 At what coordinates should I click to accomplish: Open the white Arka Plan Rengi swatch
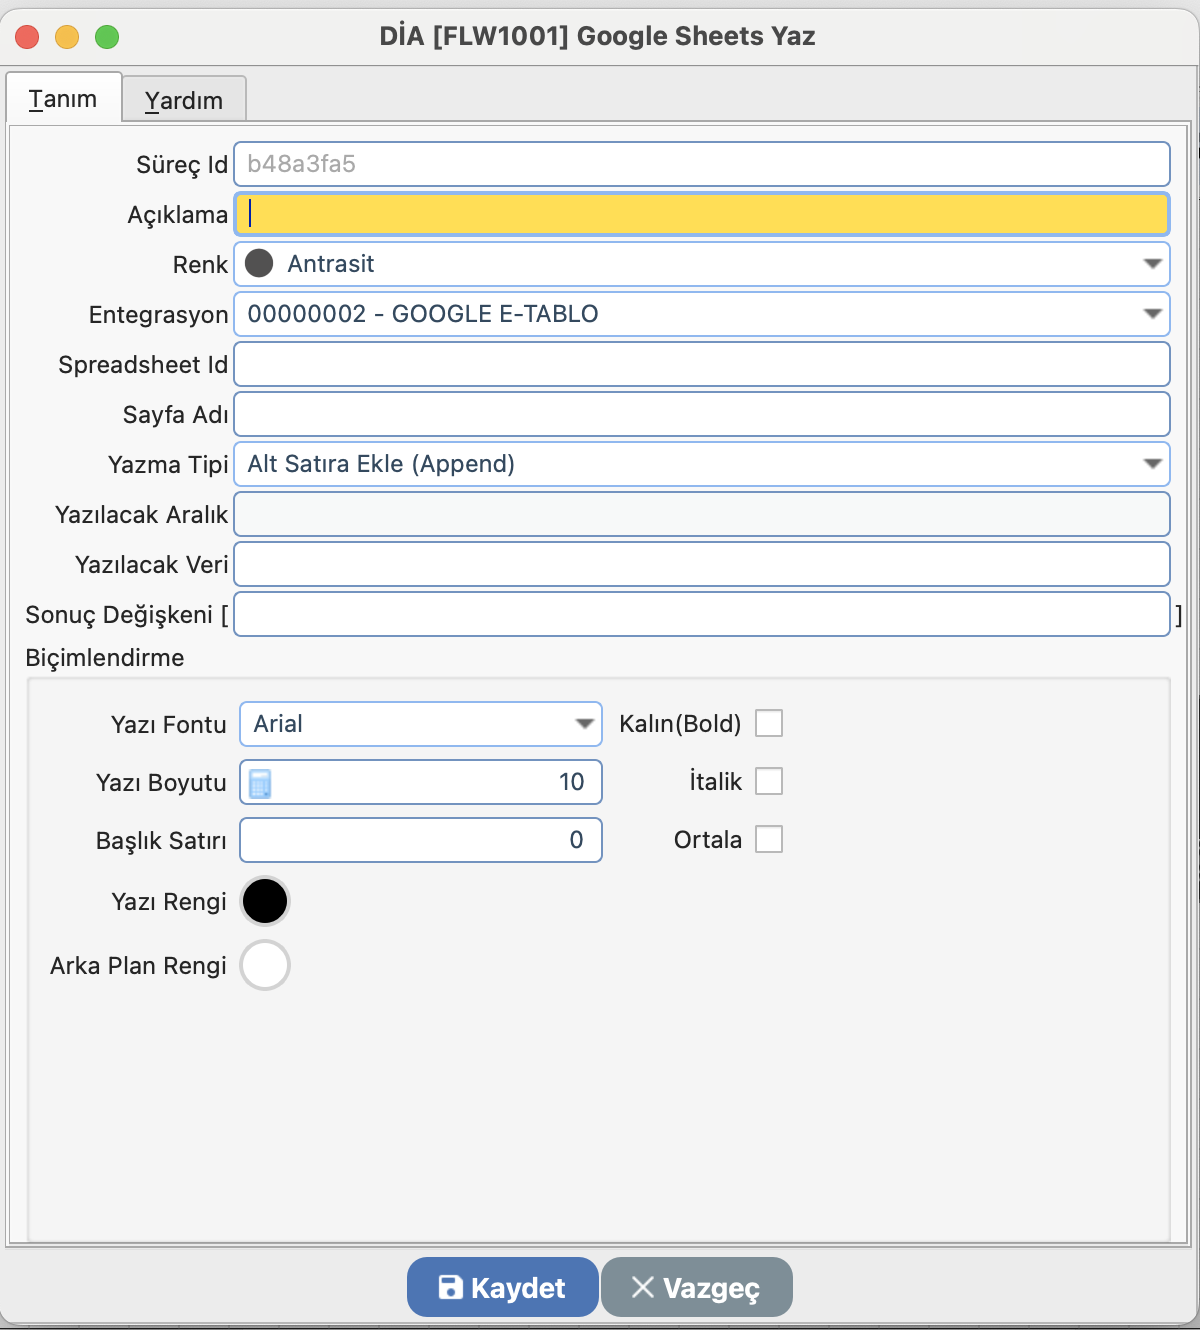click(x=265, y=965)
